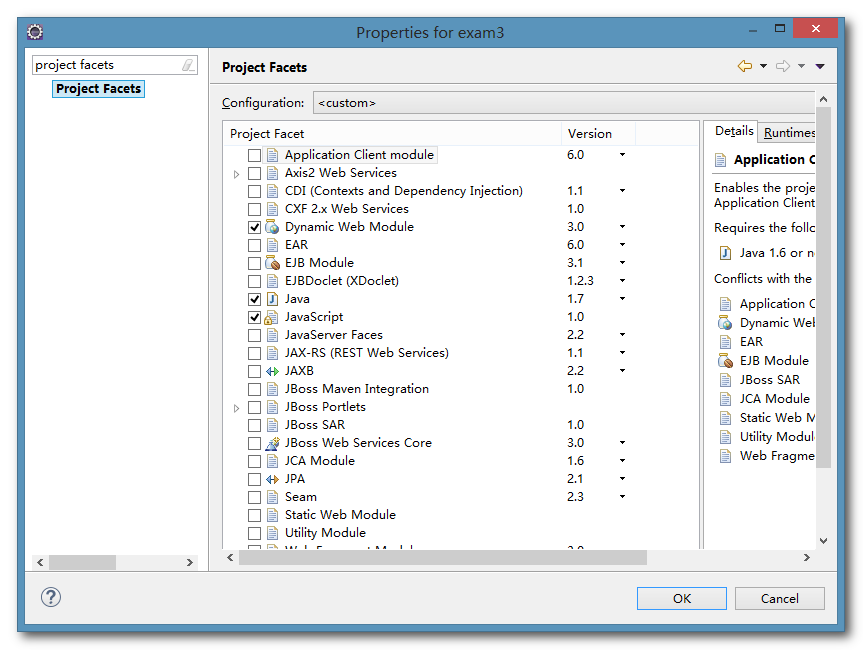Screen dimensions: 863x650
Task: Select the JAX-RS (REST Web Services) row
Action: [x=367, y=353]
